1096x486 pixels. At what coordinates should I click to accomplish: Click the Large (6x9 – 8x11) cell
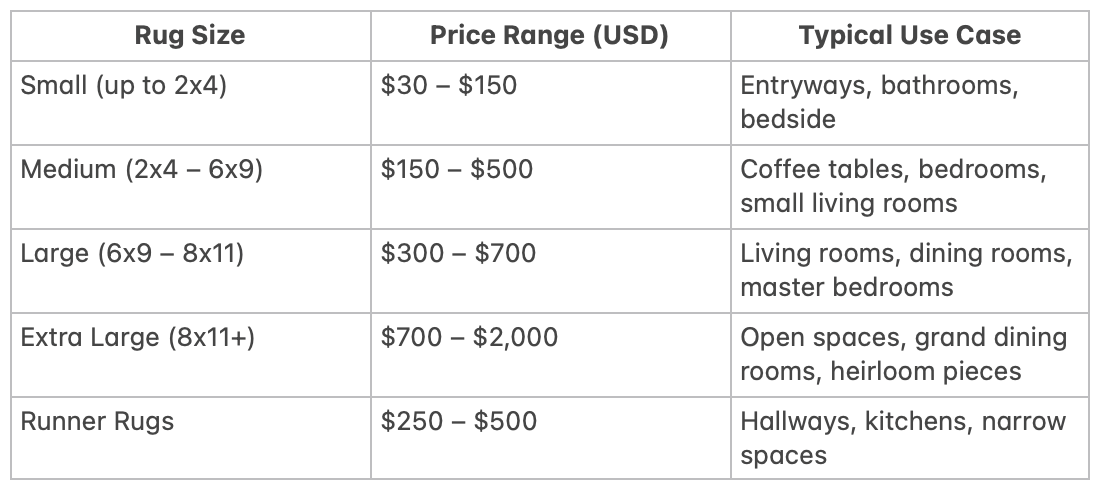click(132, 254)
